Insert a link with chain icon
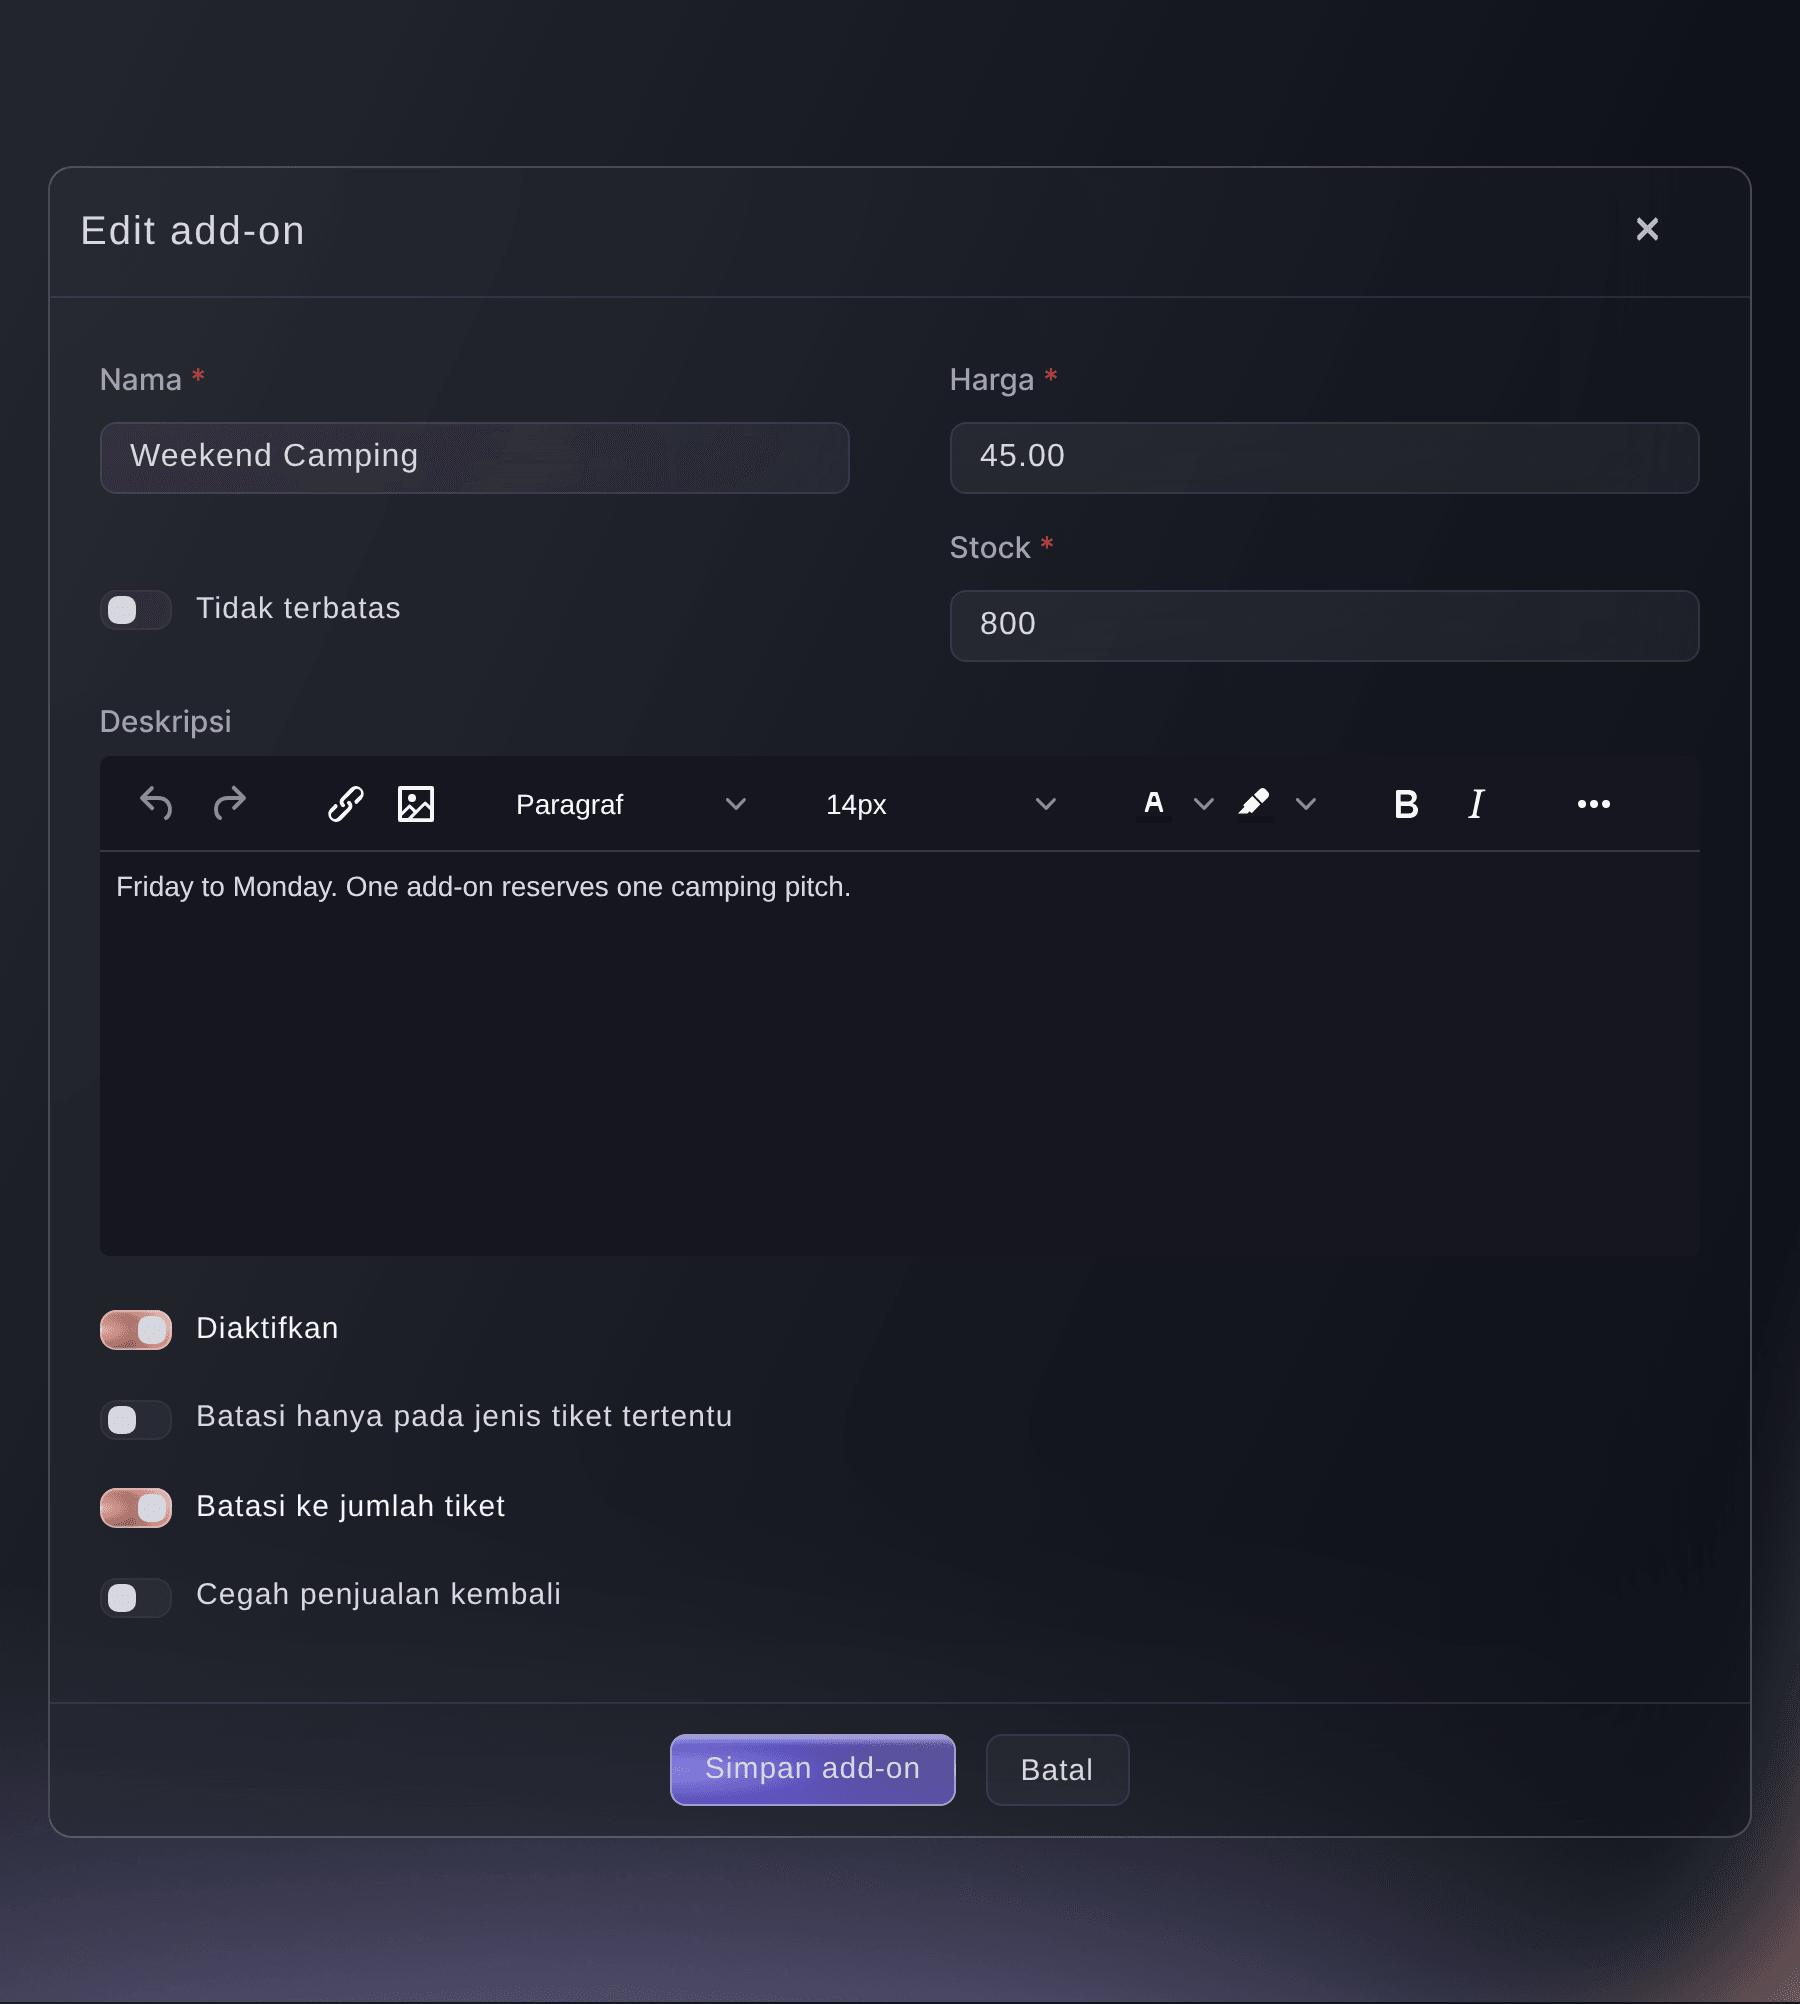 (345, 804)
